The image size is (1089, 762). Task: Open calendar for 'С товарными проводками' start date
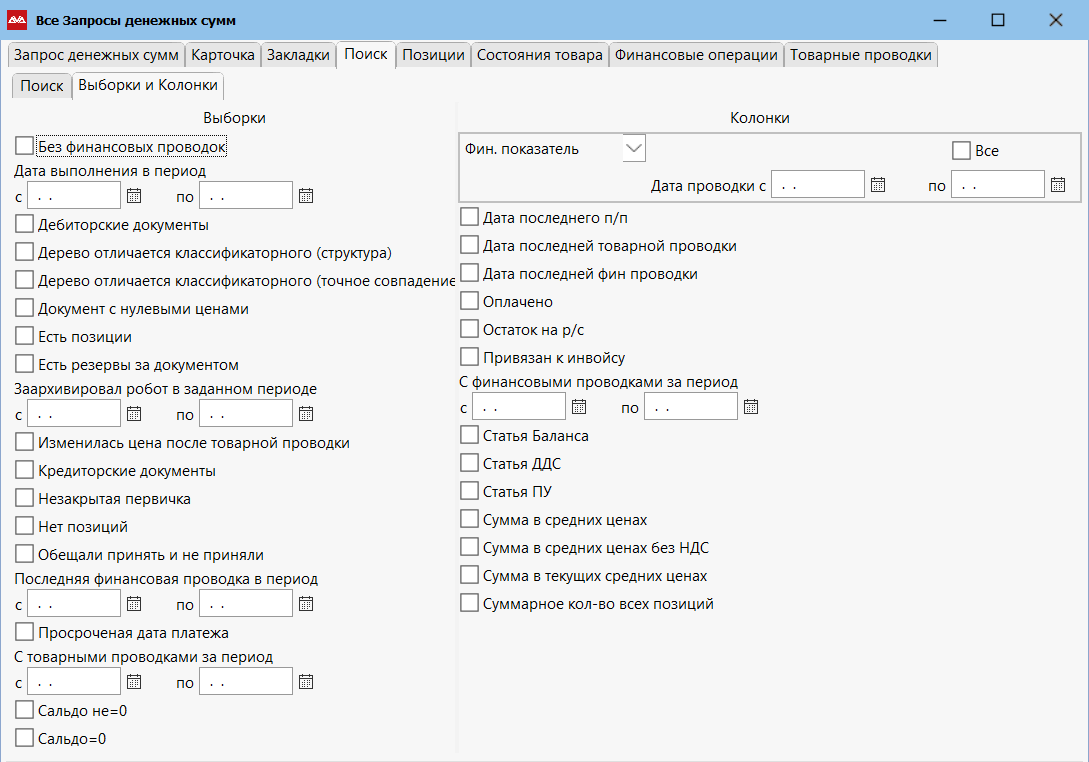click(134, 682)
